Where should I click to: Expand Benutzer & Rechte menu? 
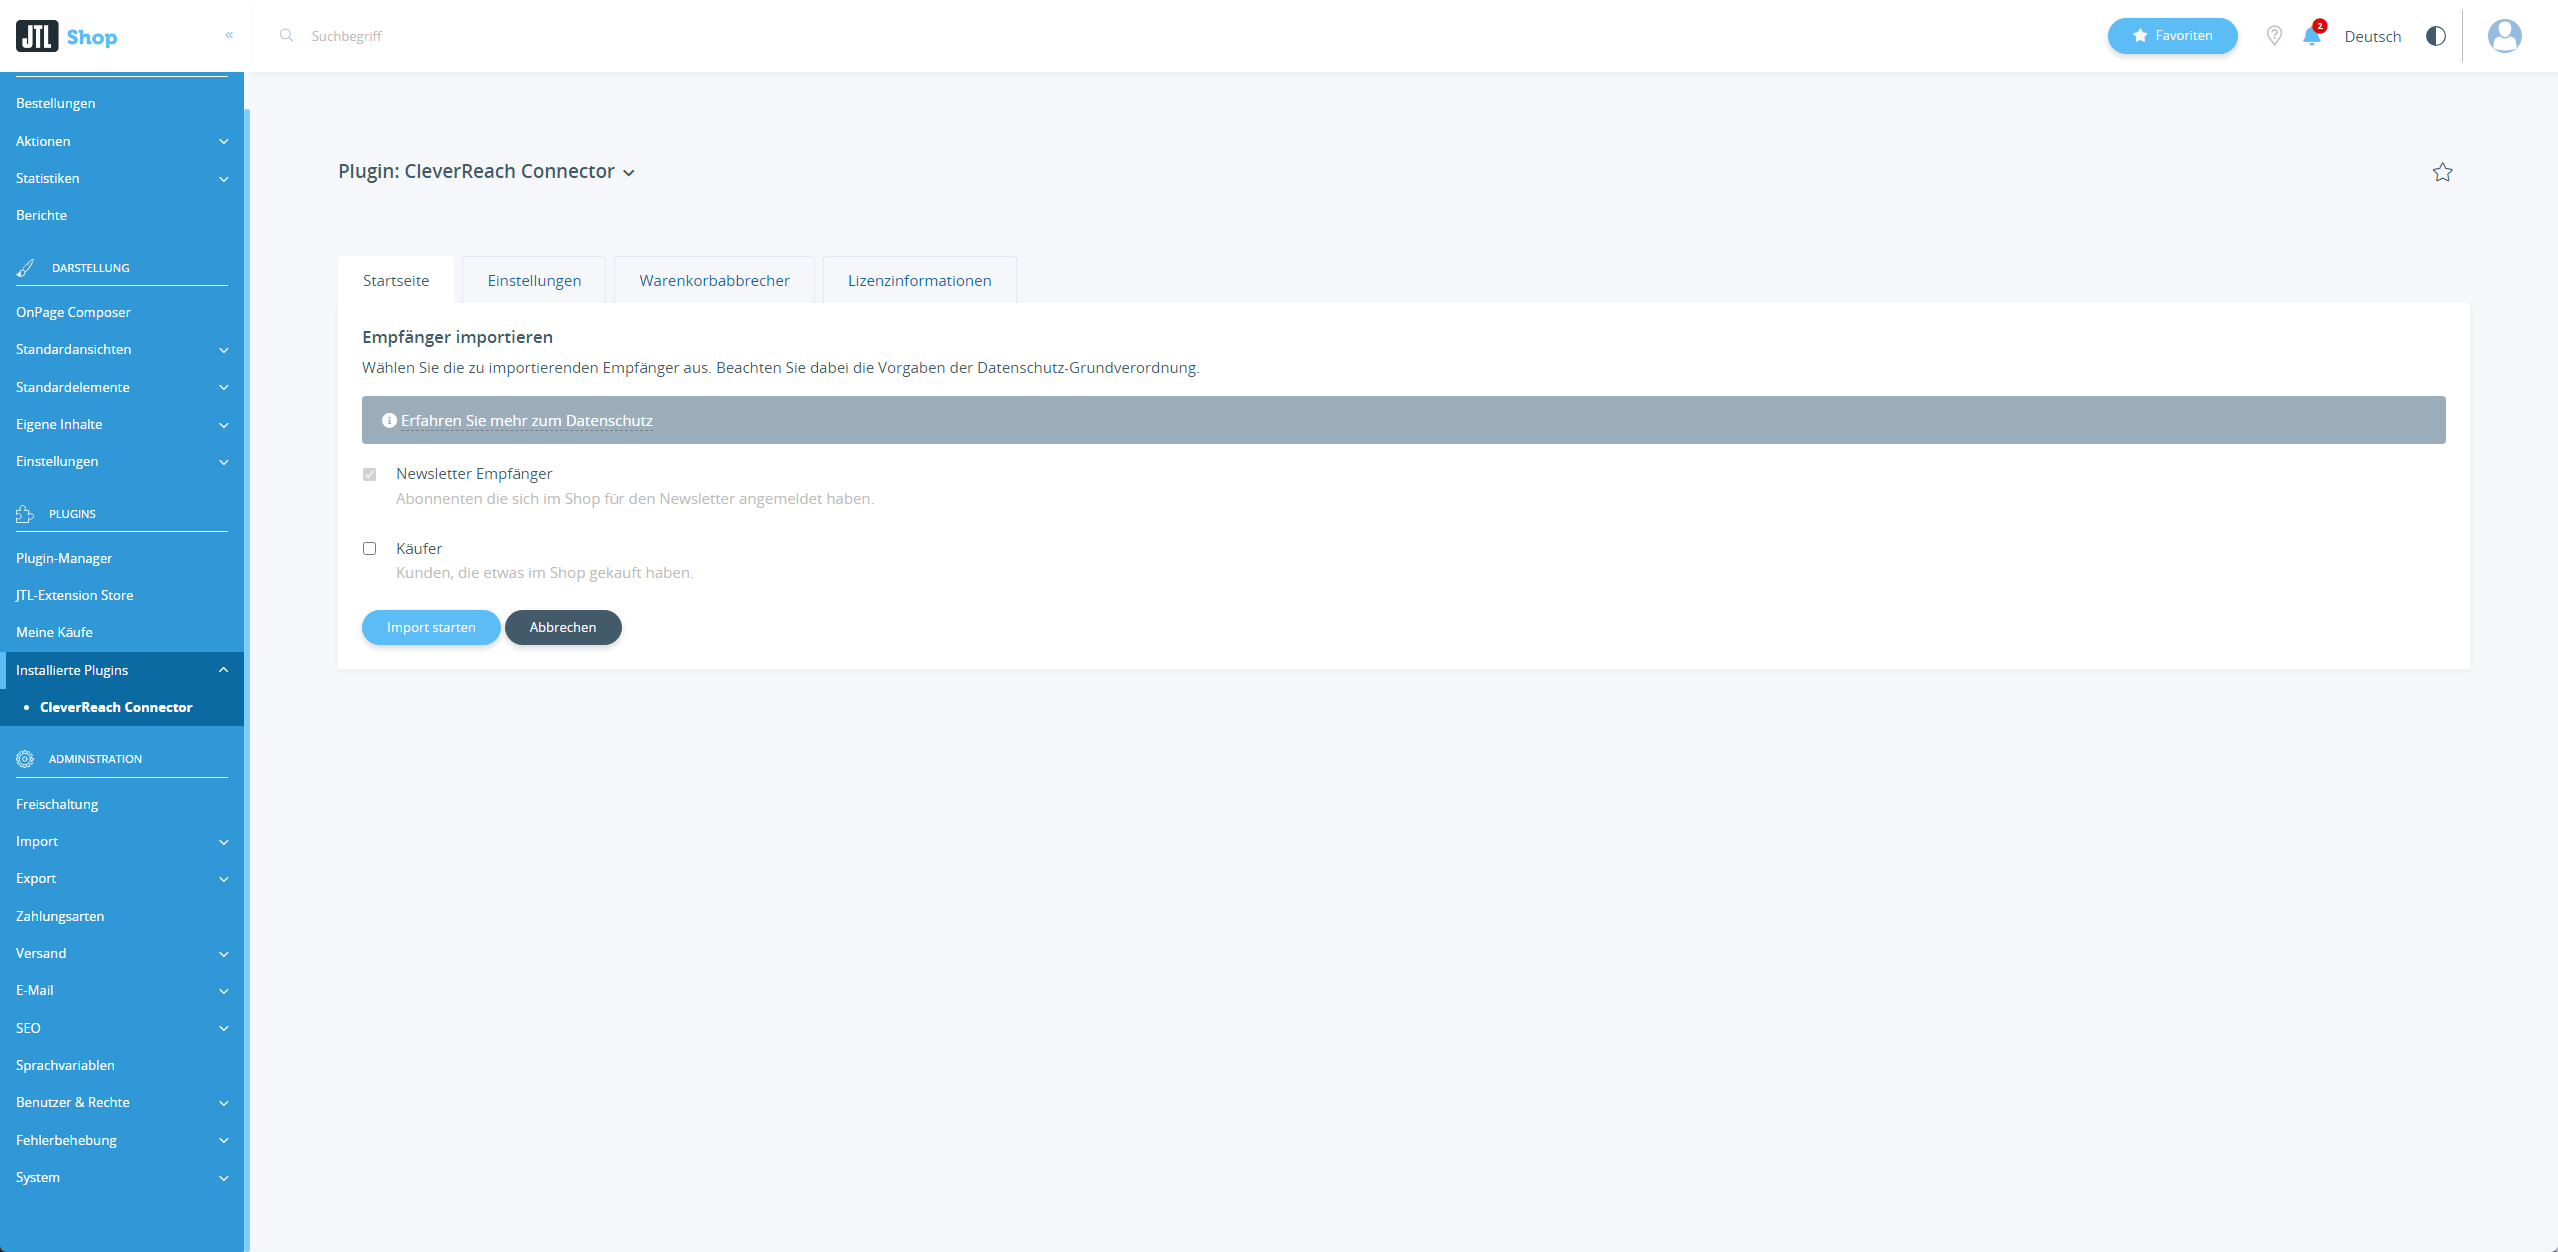coord(122,1102)
